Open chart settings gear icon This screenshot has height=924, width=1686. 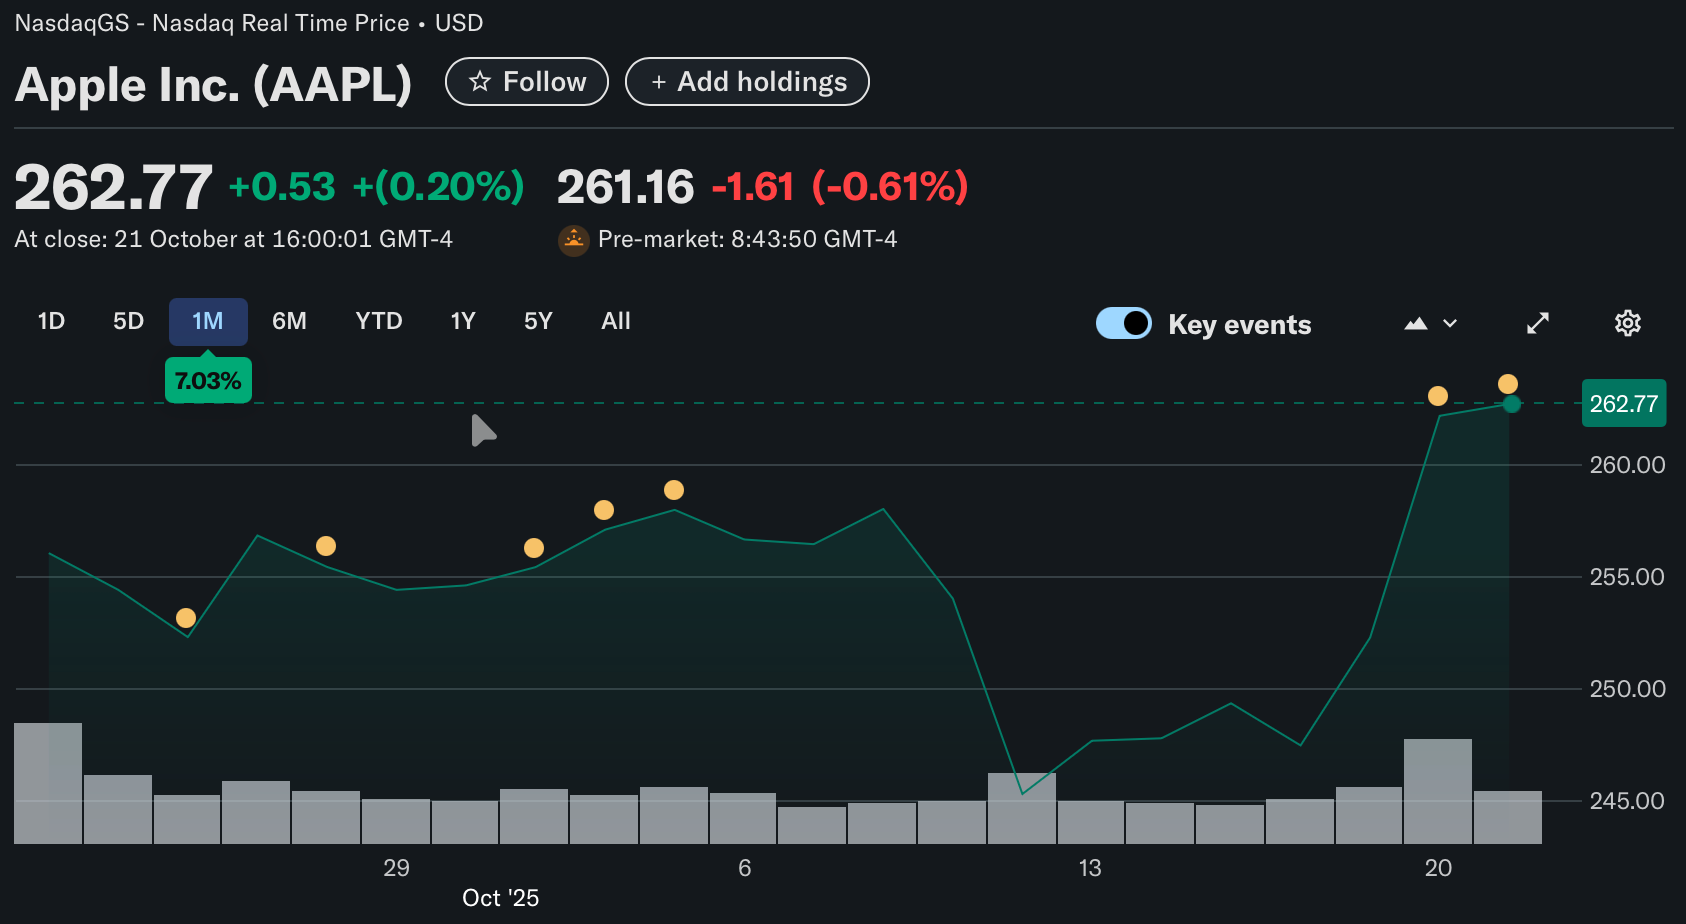click(1627, 323)
